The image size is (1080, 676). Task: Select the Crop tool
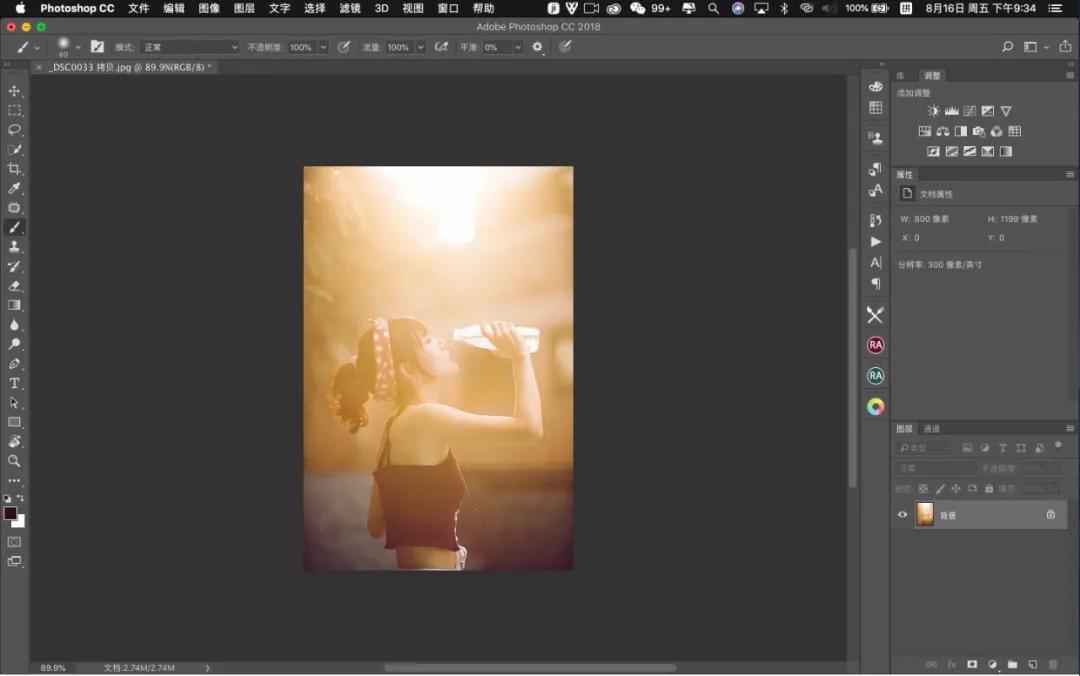(x=15, y=169)
